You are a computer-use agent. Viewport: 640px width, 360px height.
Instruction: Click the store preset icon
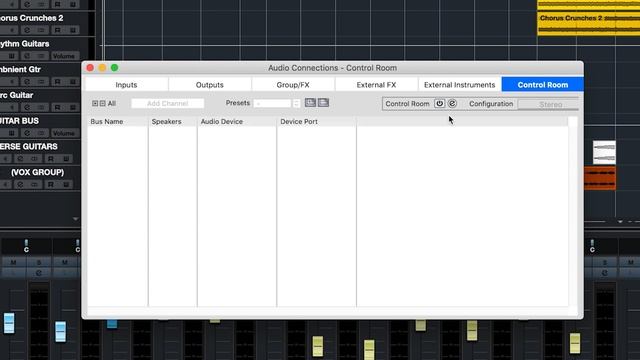[310, 102]
